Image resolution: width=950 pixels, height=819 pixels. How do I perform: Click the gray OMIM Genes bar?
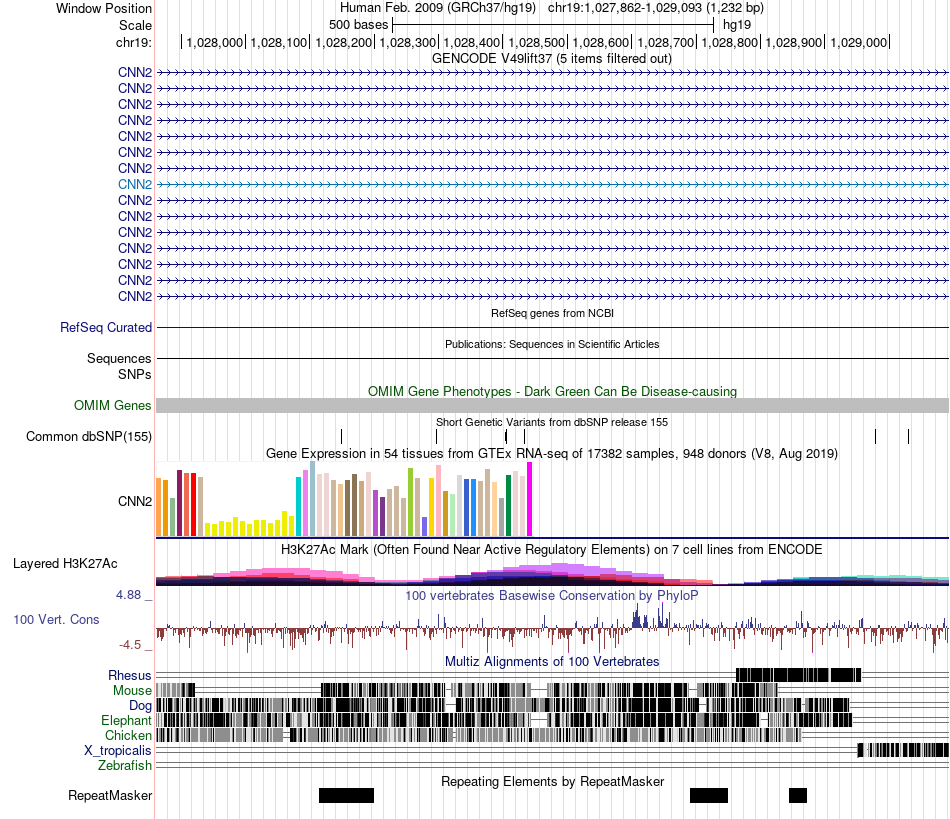[x=553, y=405]
